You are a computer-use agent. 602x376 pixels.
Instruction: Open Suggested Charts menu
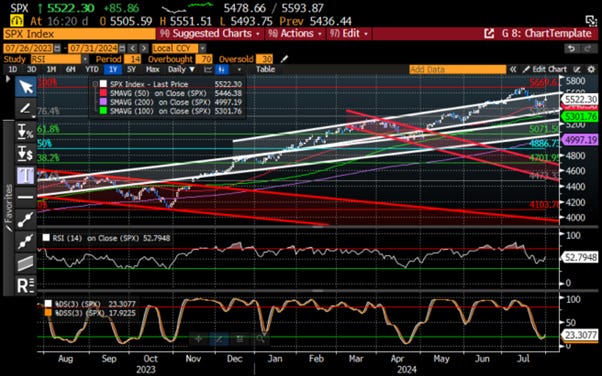pyautogui.click(x=210, y=34)
